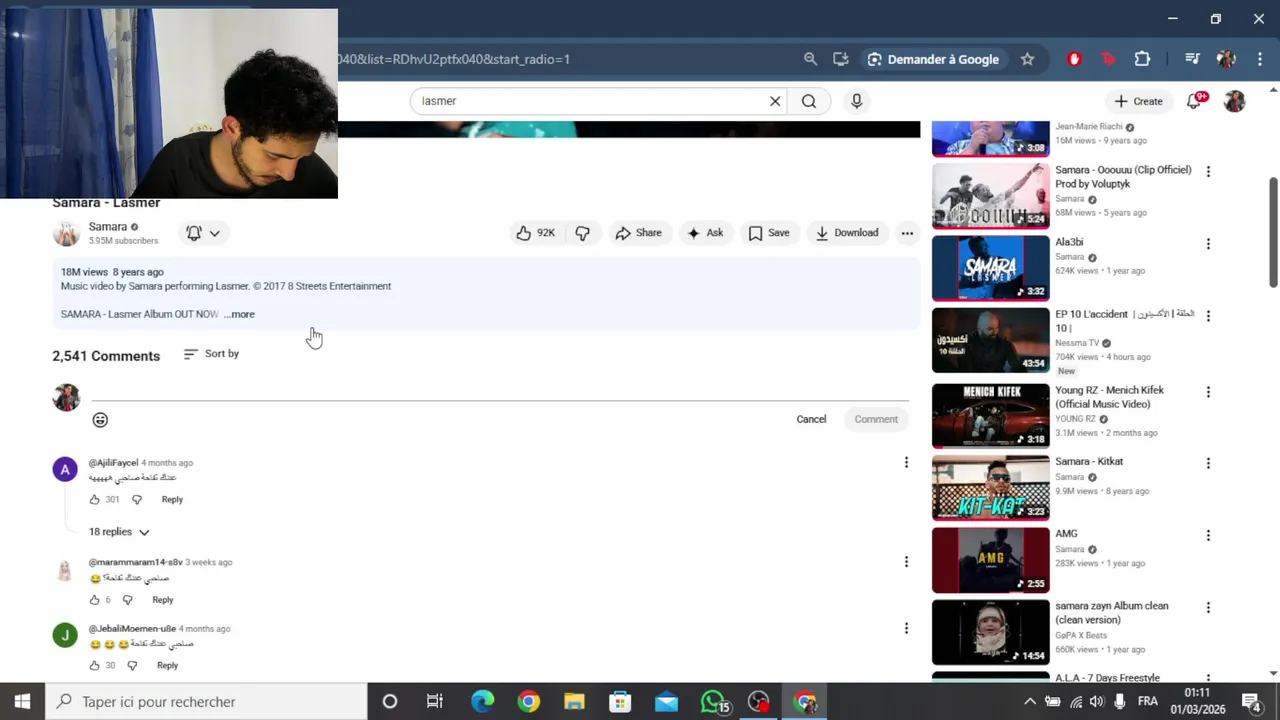Open the Ask feature for this video
This screenshot has width=1280, height=720.
click(x=705, y=233)
